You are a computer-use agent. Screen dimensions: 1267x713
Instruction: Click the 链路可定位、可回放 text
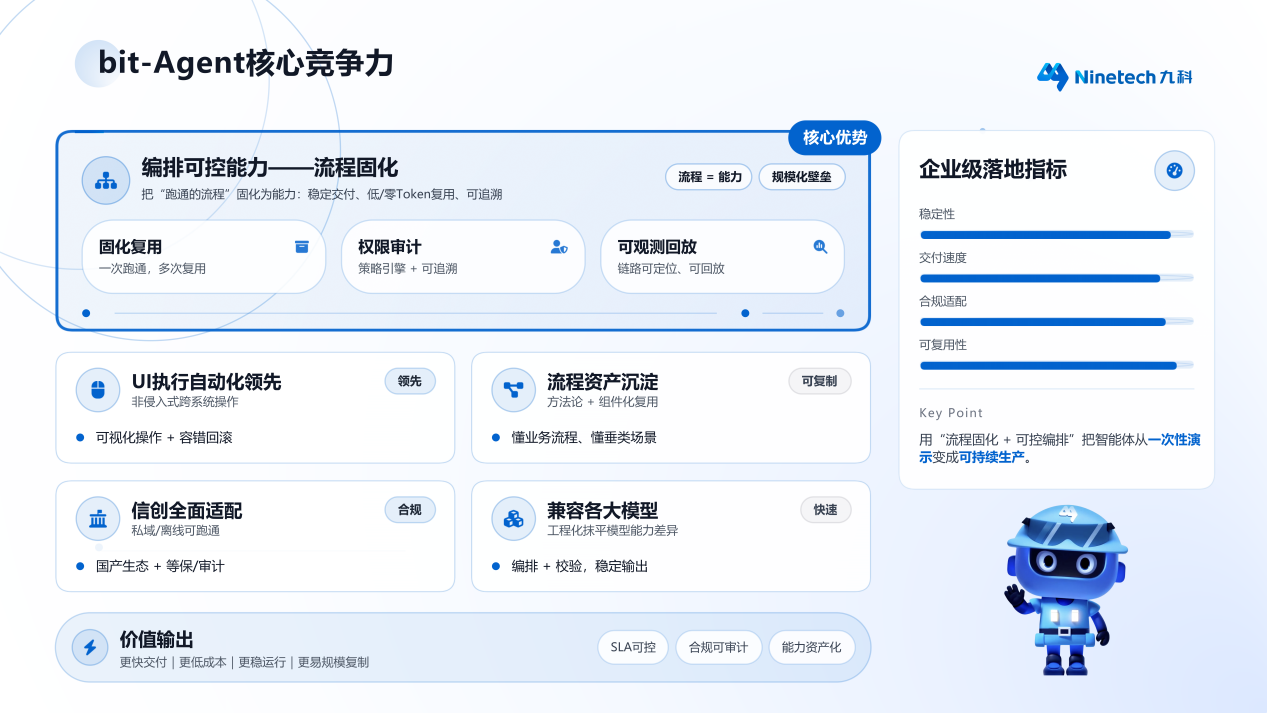[671, 269]
